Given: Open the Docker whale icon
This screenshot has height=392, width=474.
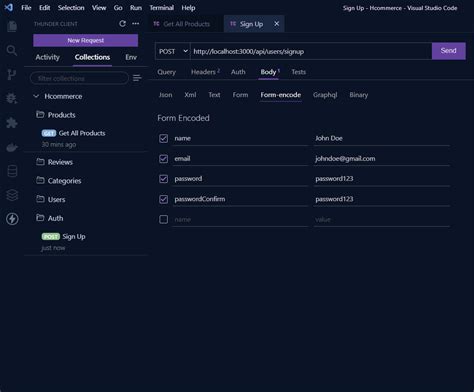Looking at the screenshot, I should click(x=12, y=147).
